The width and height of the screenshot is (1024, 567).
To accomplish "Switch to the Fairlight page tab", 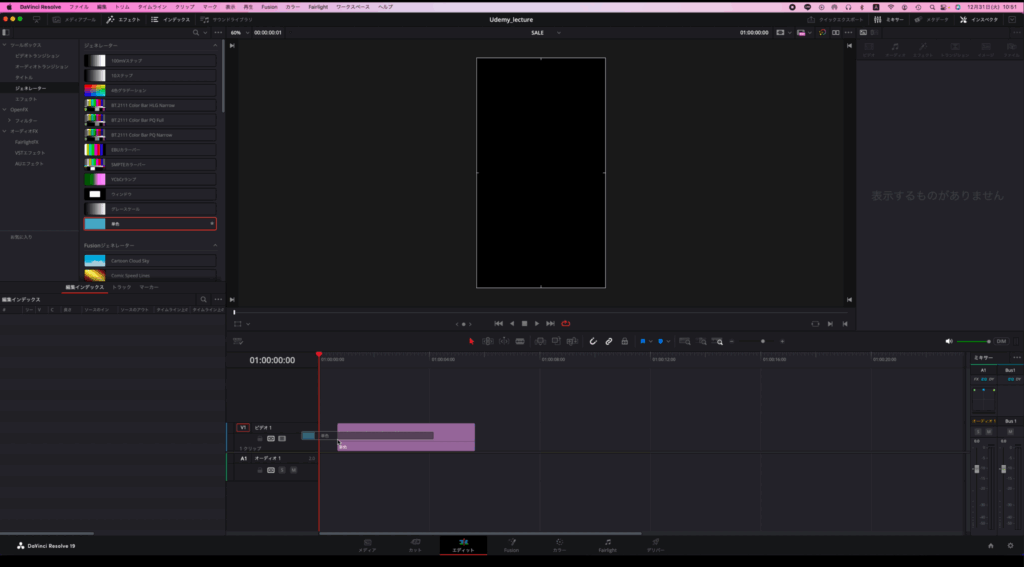I will pyautogui.click(x=607, y=545).
